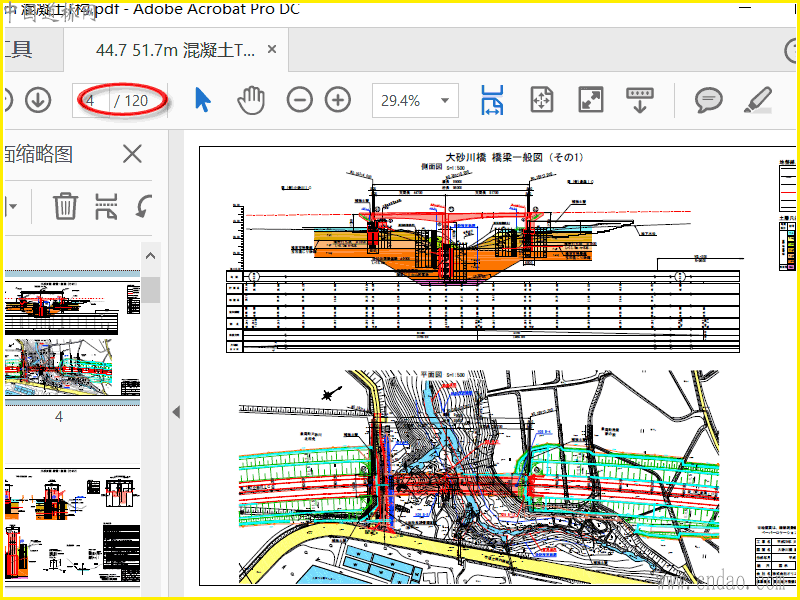Open thumbnail options dropdown arrow
Image resolution: width=800 pixels, height=600 pixels.
(x=13, y=207)
